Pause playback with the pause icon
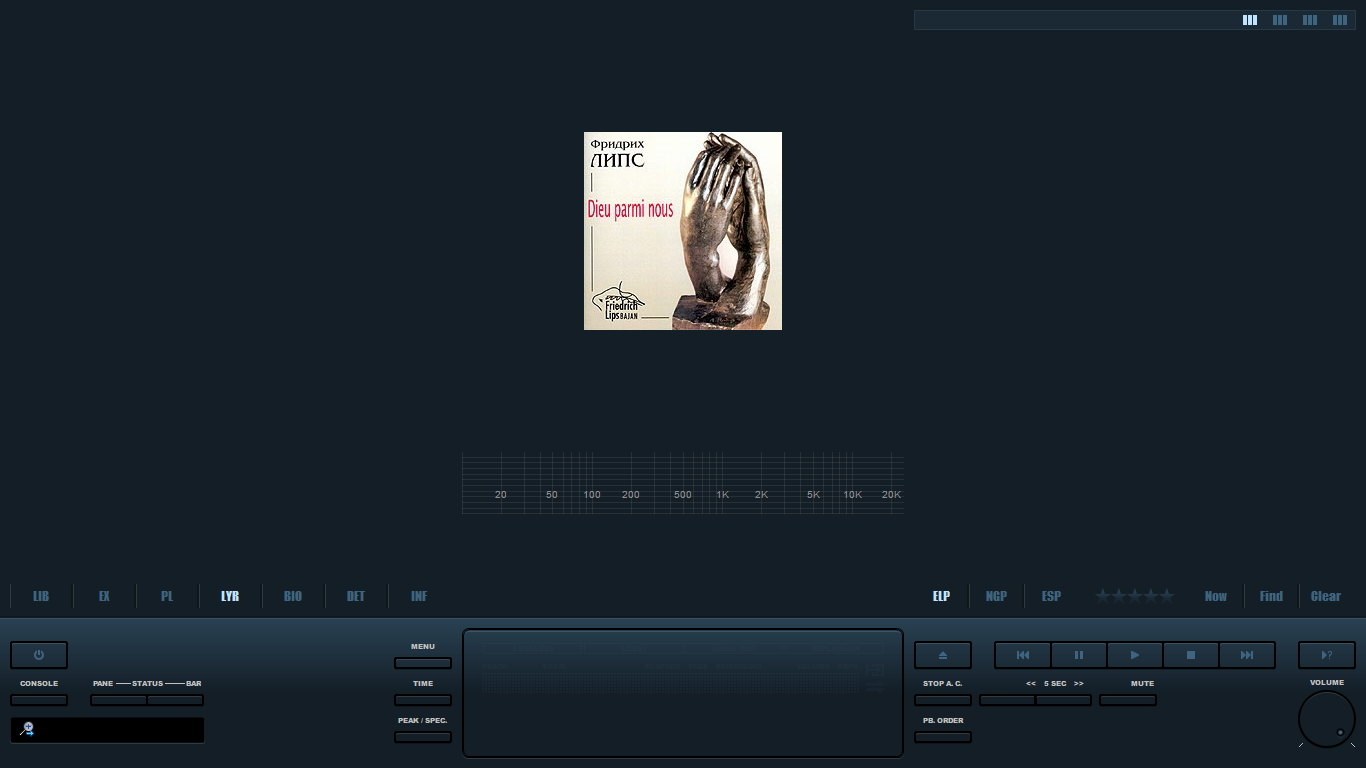The width and height of the screenshot is (1366, 768). click(1079, 655)
